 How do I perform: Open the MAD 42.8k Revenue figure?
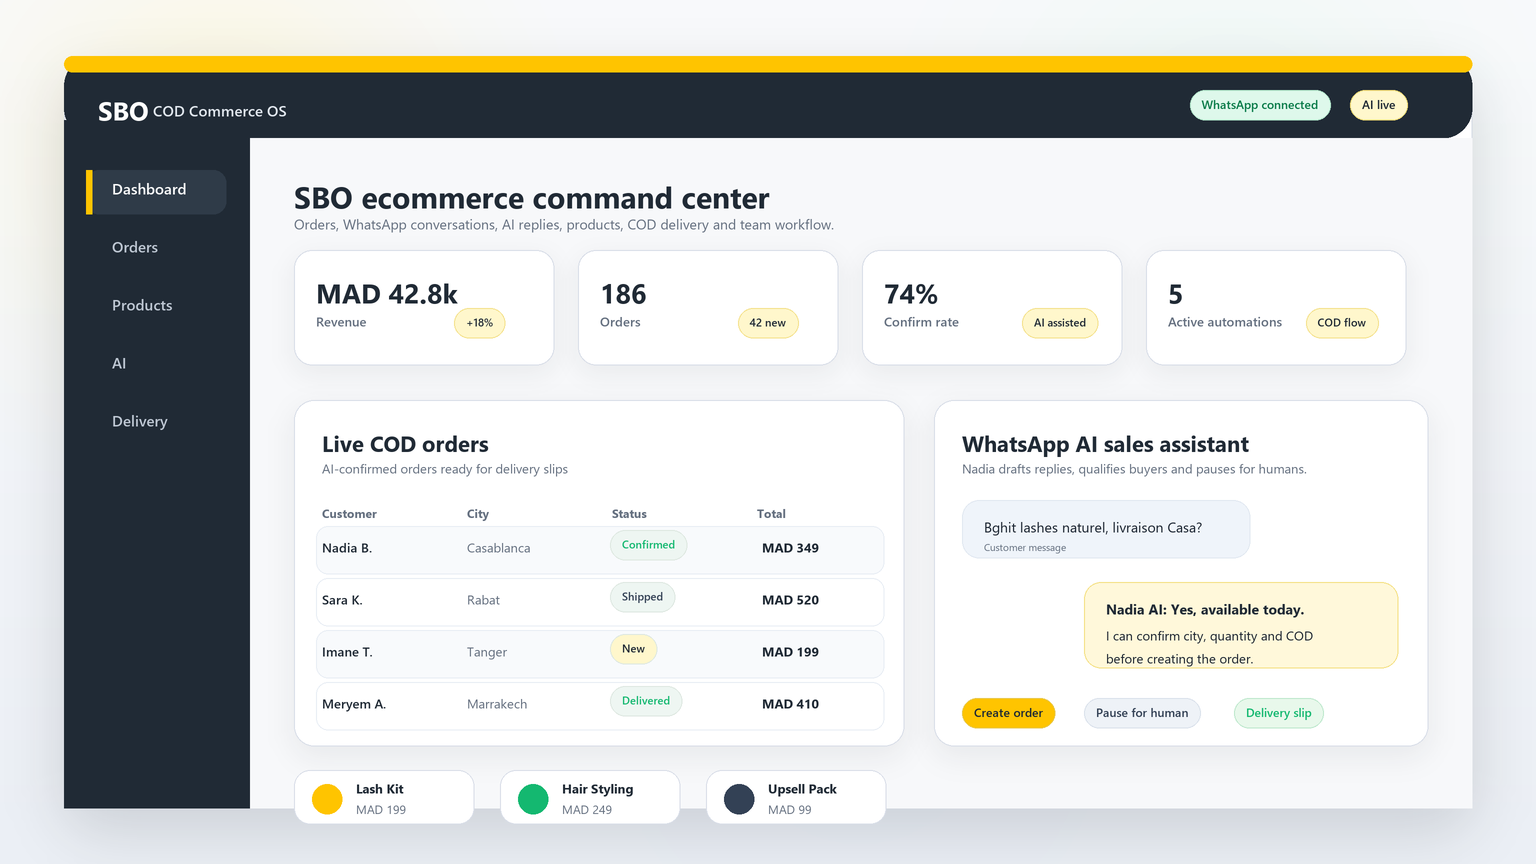(x=387, y=295)
